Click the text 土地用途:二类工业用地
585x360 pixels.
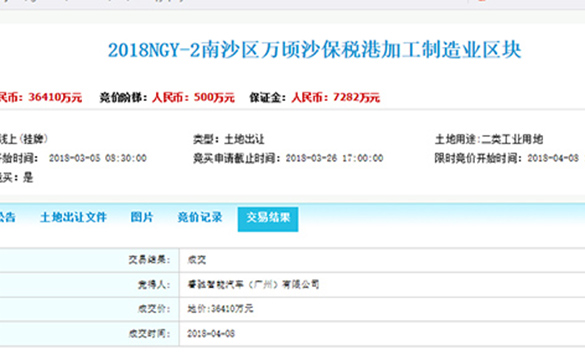point(489,139)
